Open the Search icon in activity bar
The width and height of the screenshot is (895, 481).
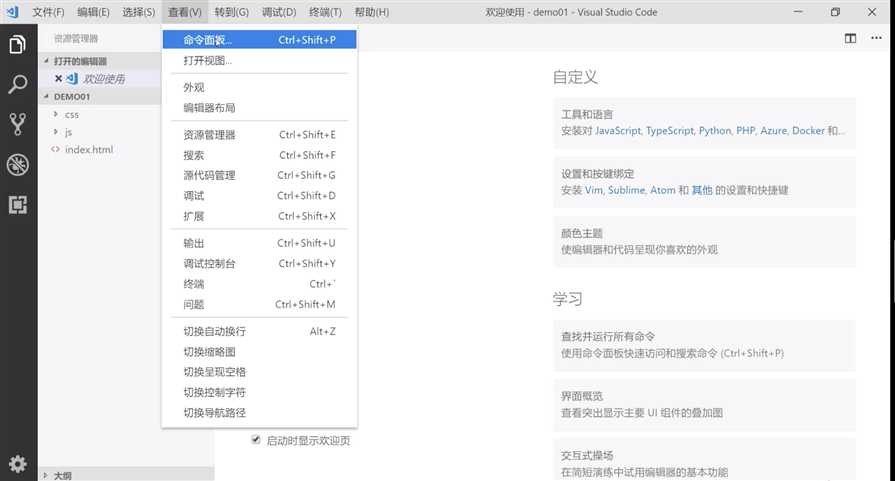coord(18,84)
